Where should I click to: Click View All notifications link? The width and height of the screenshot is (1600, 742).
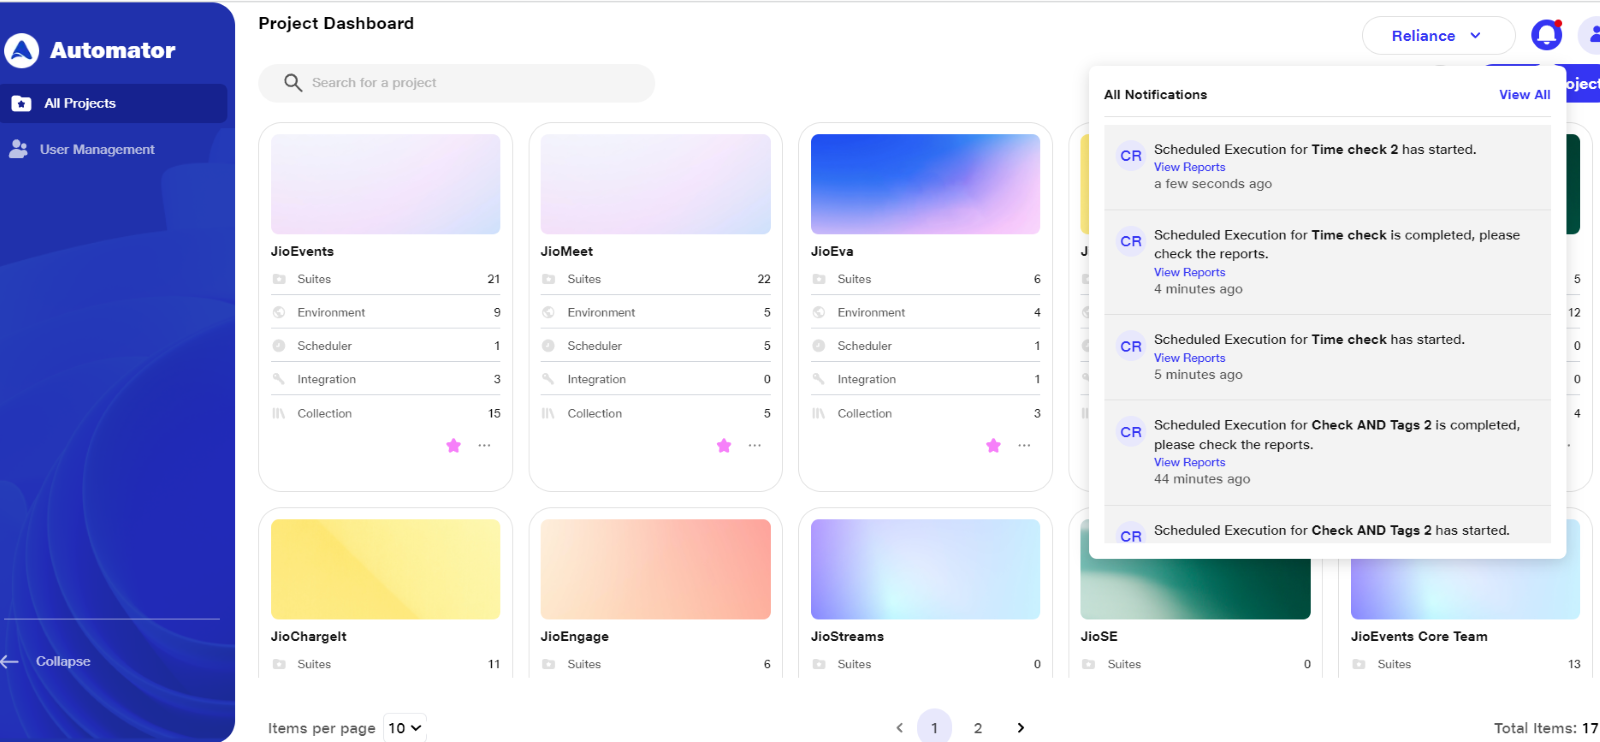tap(1524, 95)
